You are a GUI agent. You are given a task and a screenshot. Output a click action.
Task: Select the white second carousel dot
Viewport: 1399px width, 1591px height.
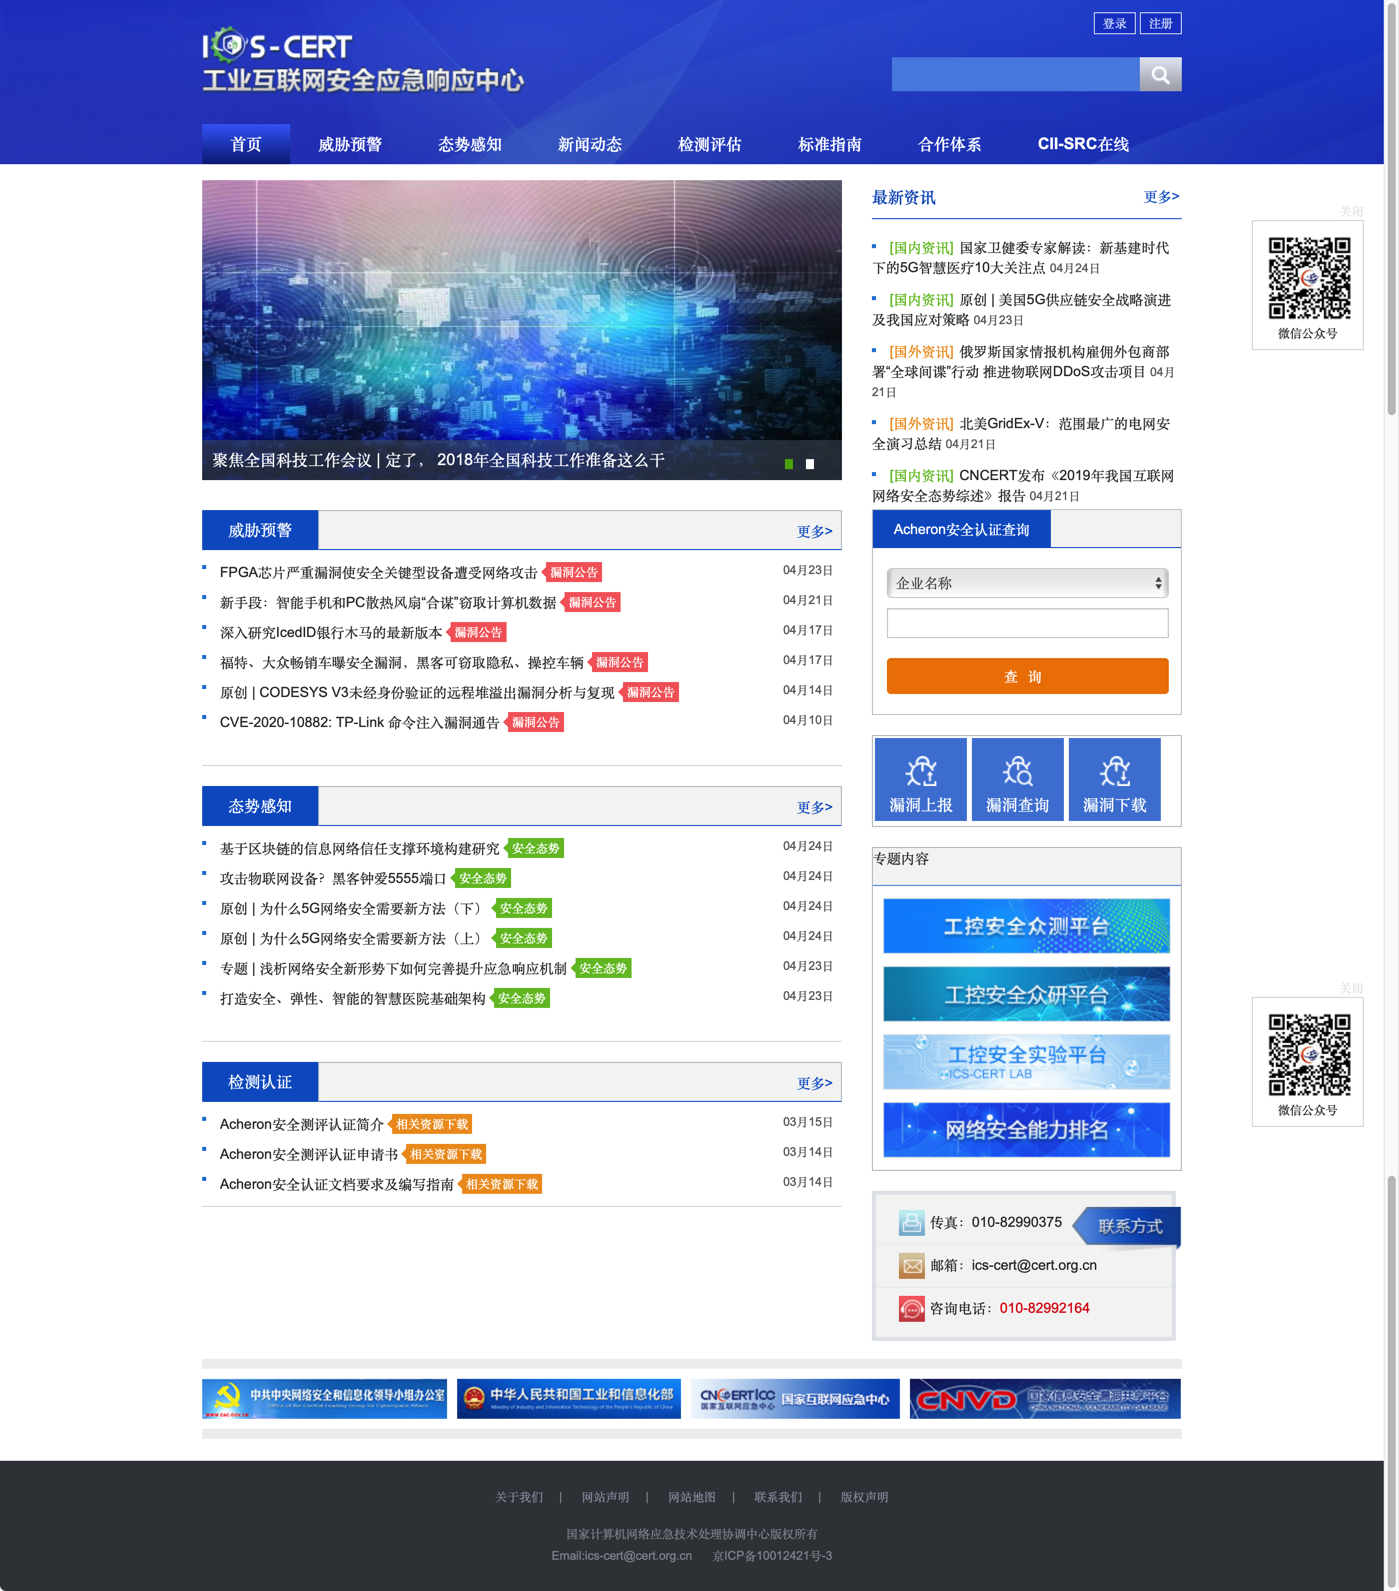[810, 464]
